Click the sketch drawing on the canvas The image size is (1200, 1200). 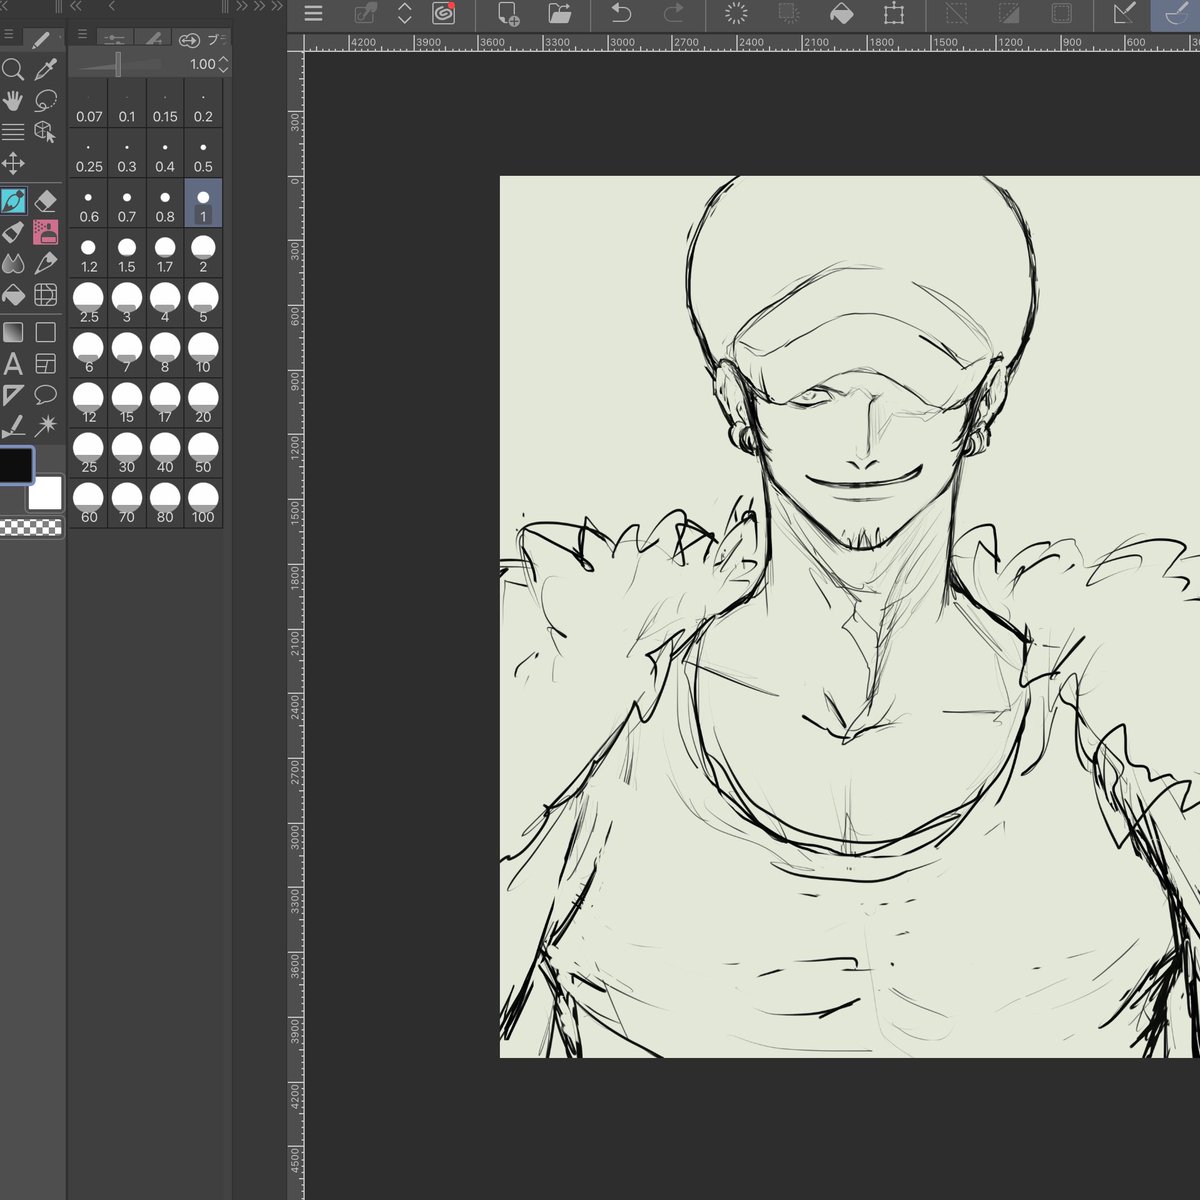pyautogui.click(x=849, y=616)
